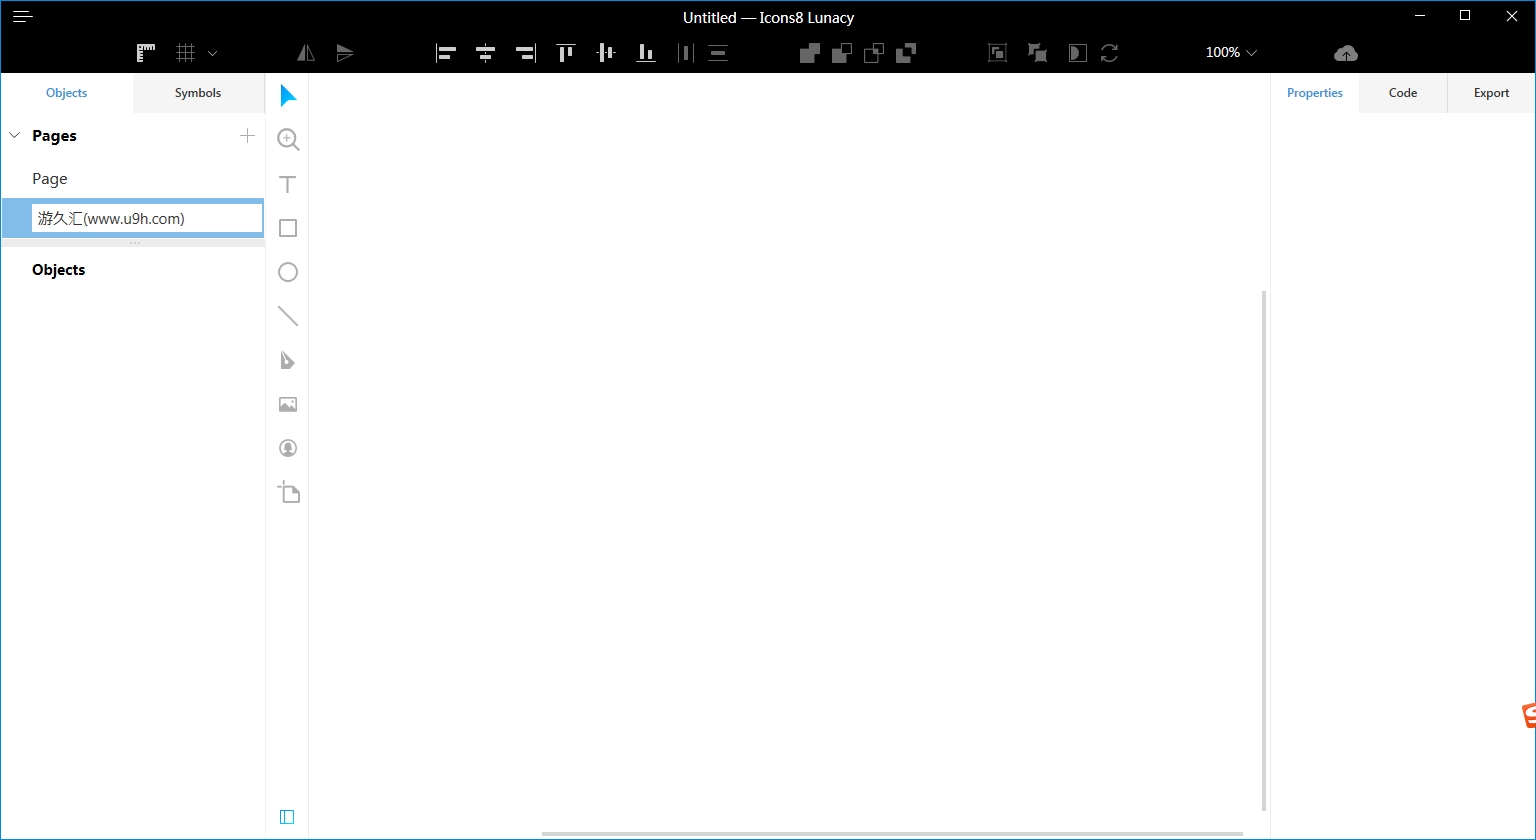Screen dimensions: 1536x840
Task: Maximize the Lunacy window
Action: tap(1465, 15)
